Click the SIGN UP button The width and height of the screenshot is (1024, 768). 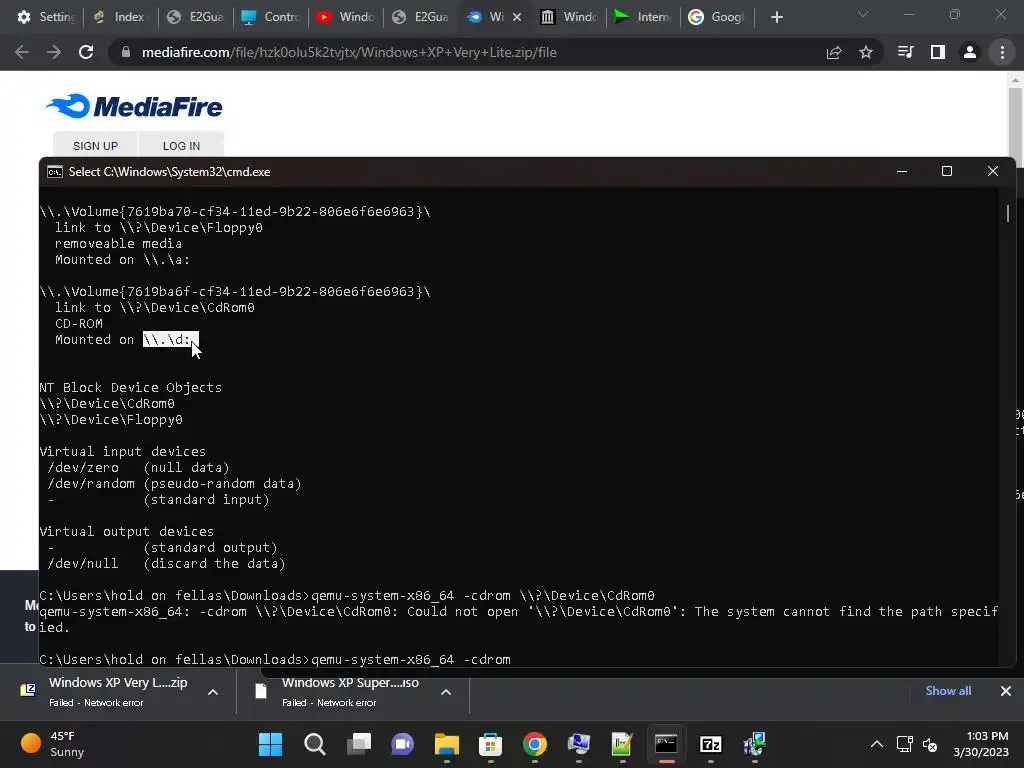tap(95, 146)
